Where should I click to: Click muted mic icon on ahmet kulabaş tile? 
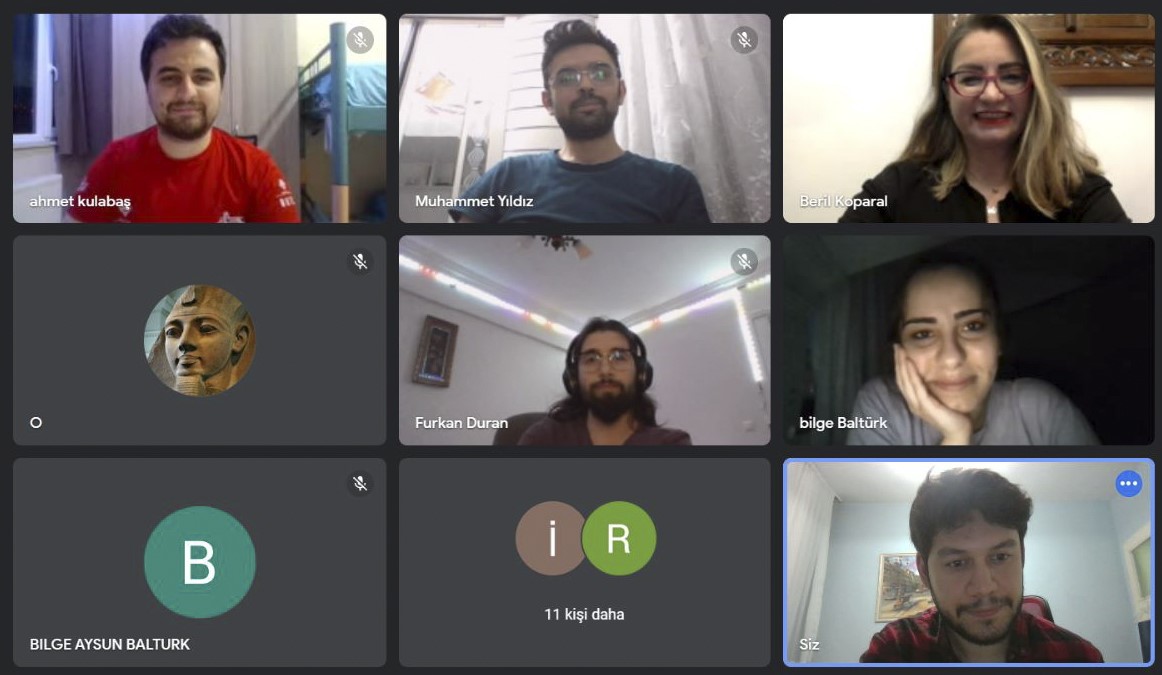(360, 39)
